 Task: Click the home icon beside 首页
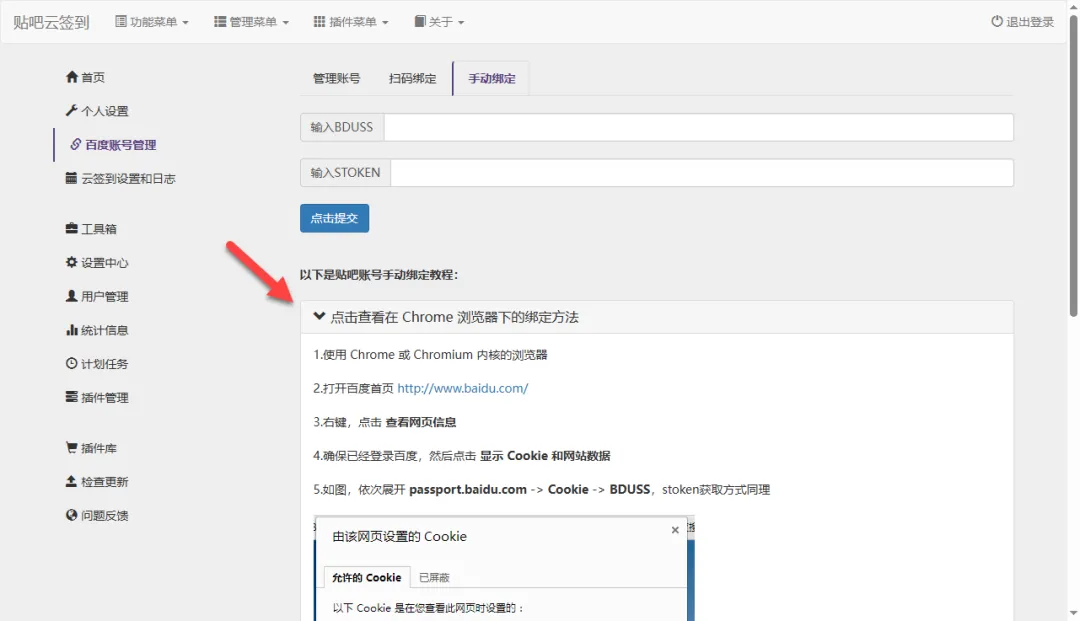72,77
